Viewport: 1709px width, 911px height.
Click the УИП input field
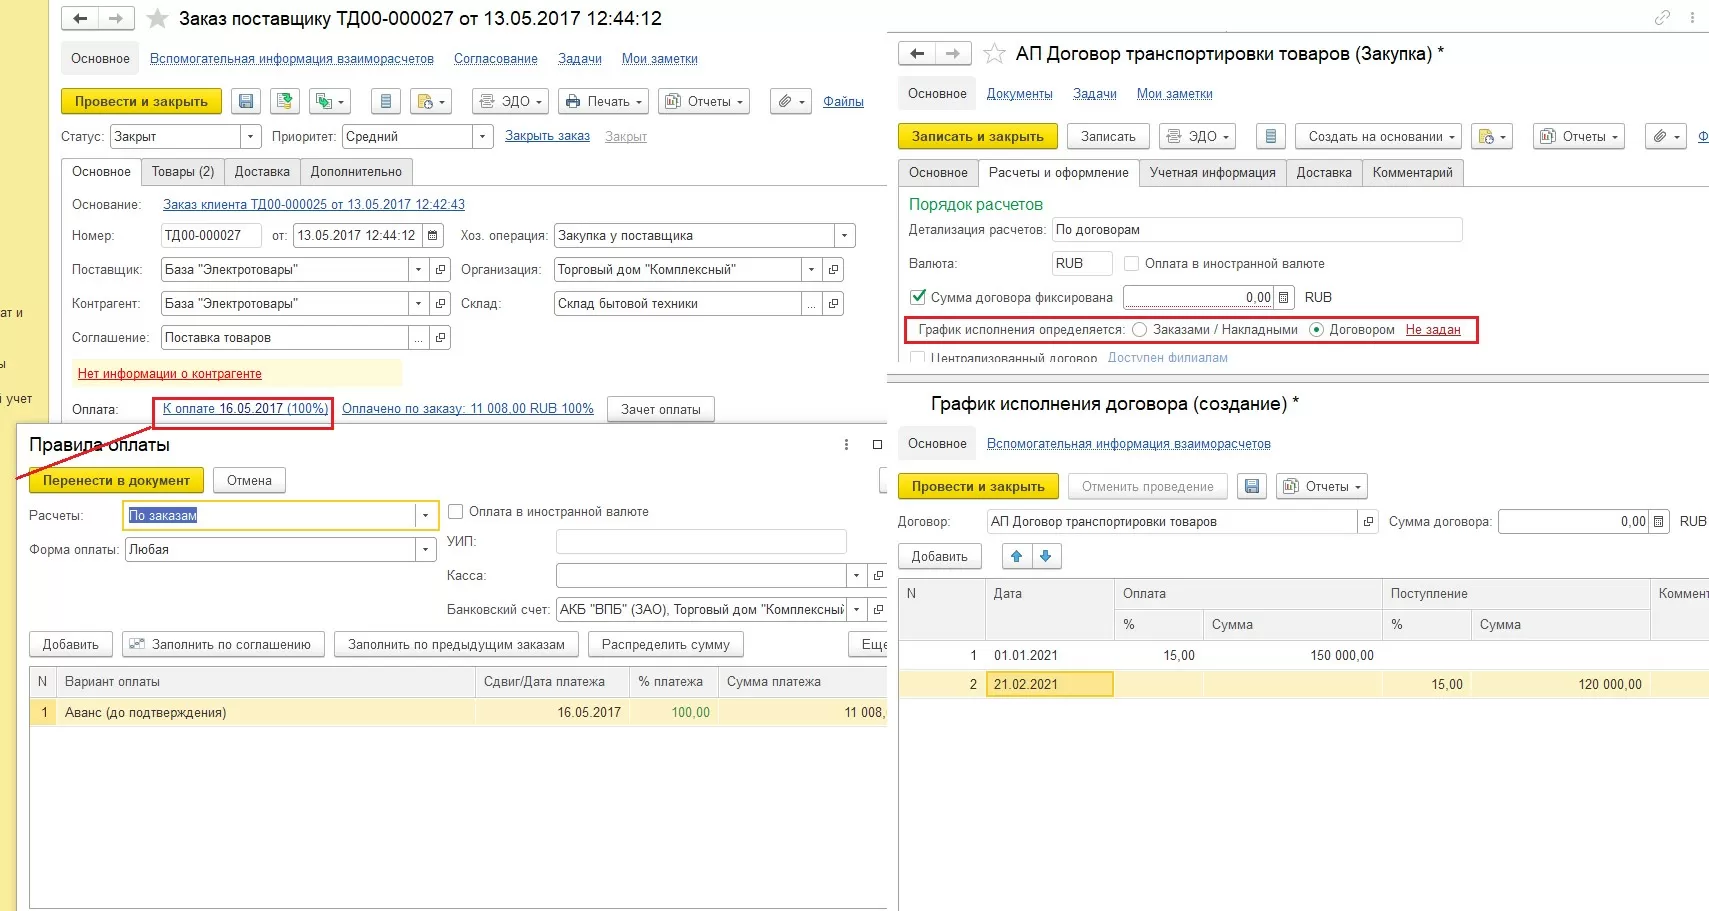[701, 542]
